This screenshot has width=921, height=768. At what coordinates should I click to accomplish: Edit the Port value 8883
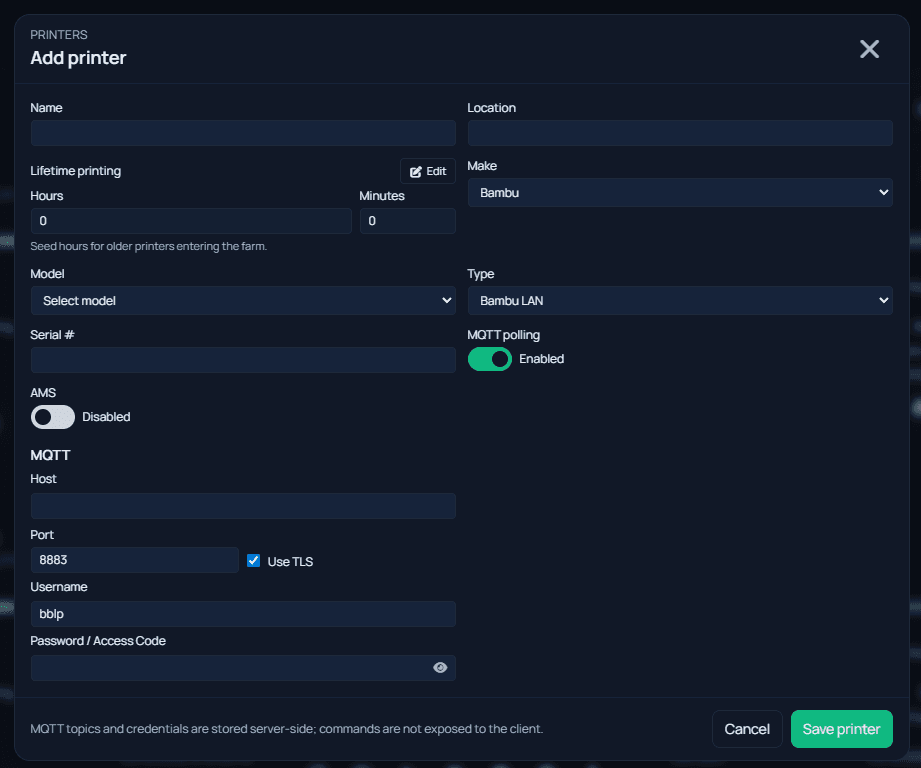(134, 559)
